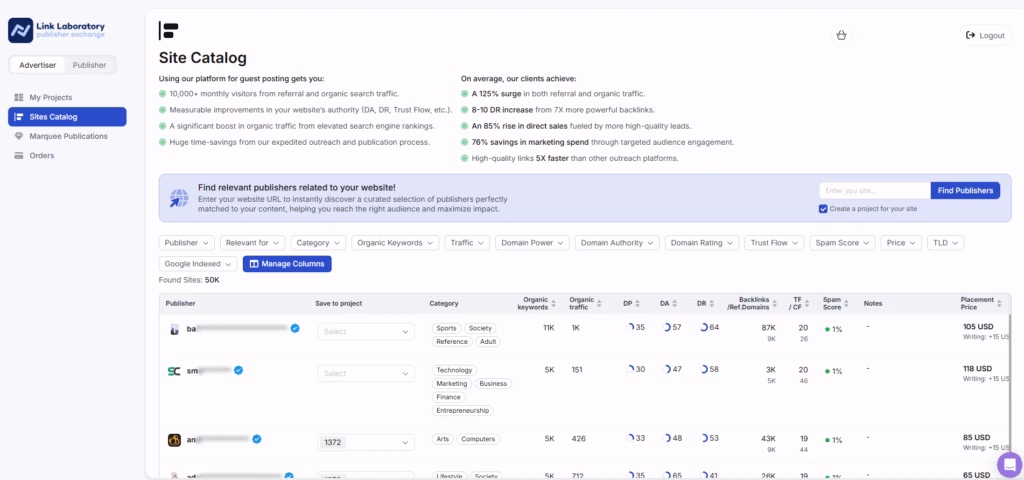Screen dimensions: 1024x480
Task: Click the Find Publishers button
Action: click(964, 190)
